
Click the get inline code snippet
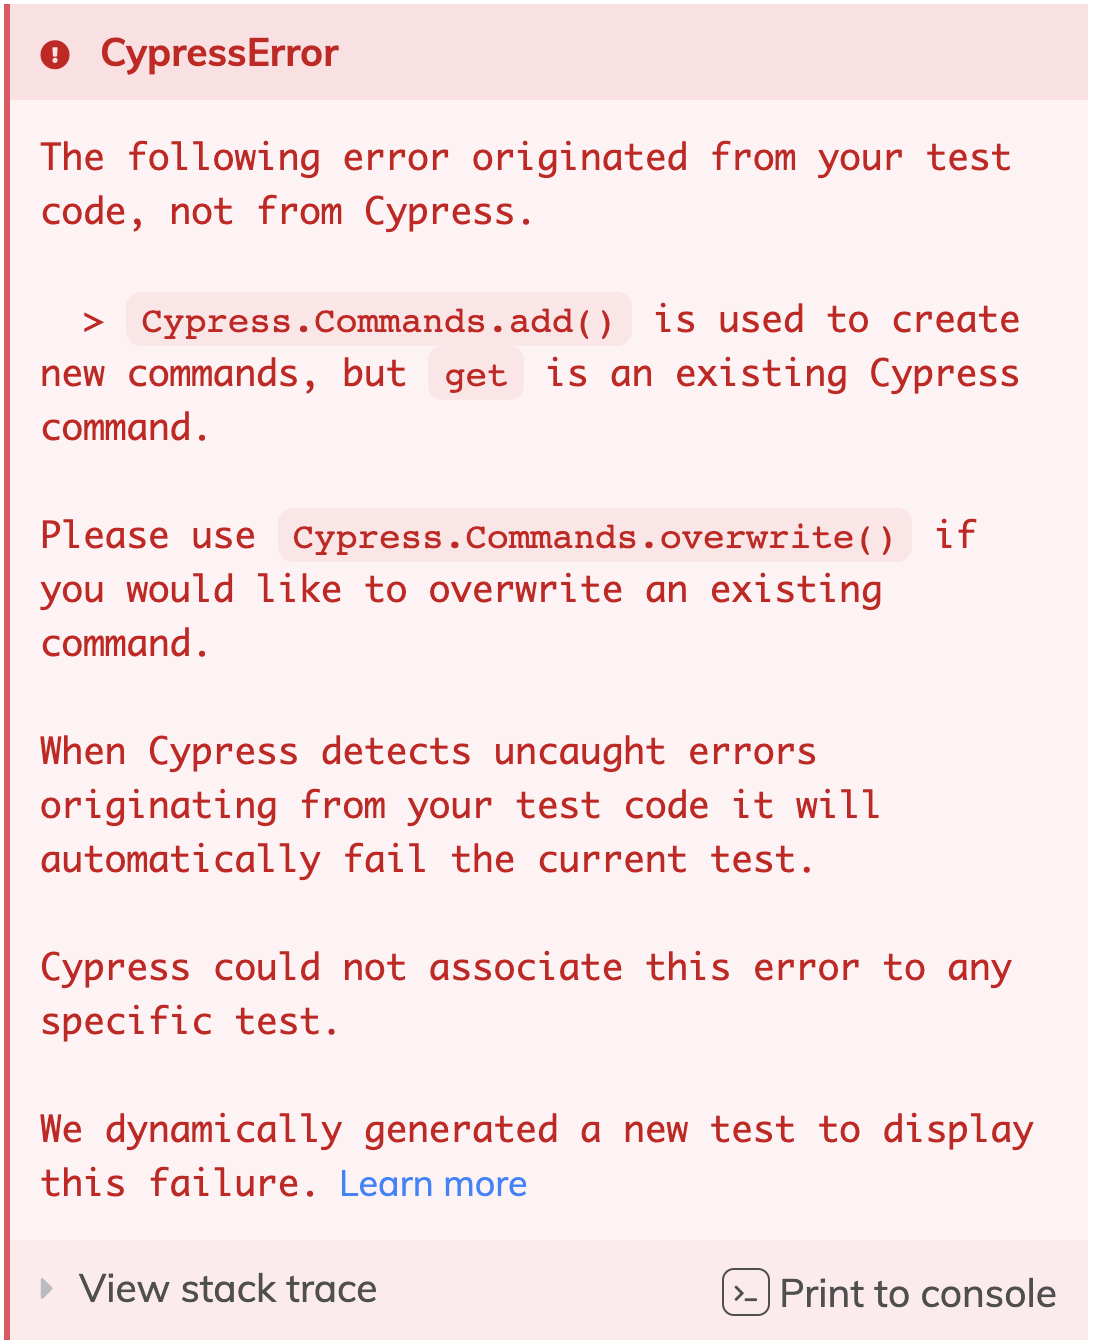coord(475,375)
